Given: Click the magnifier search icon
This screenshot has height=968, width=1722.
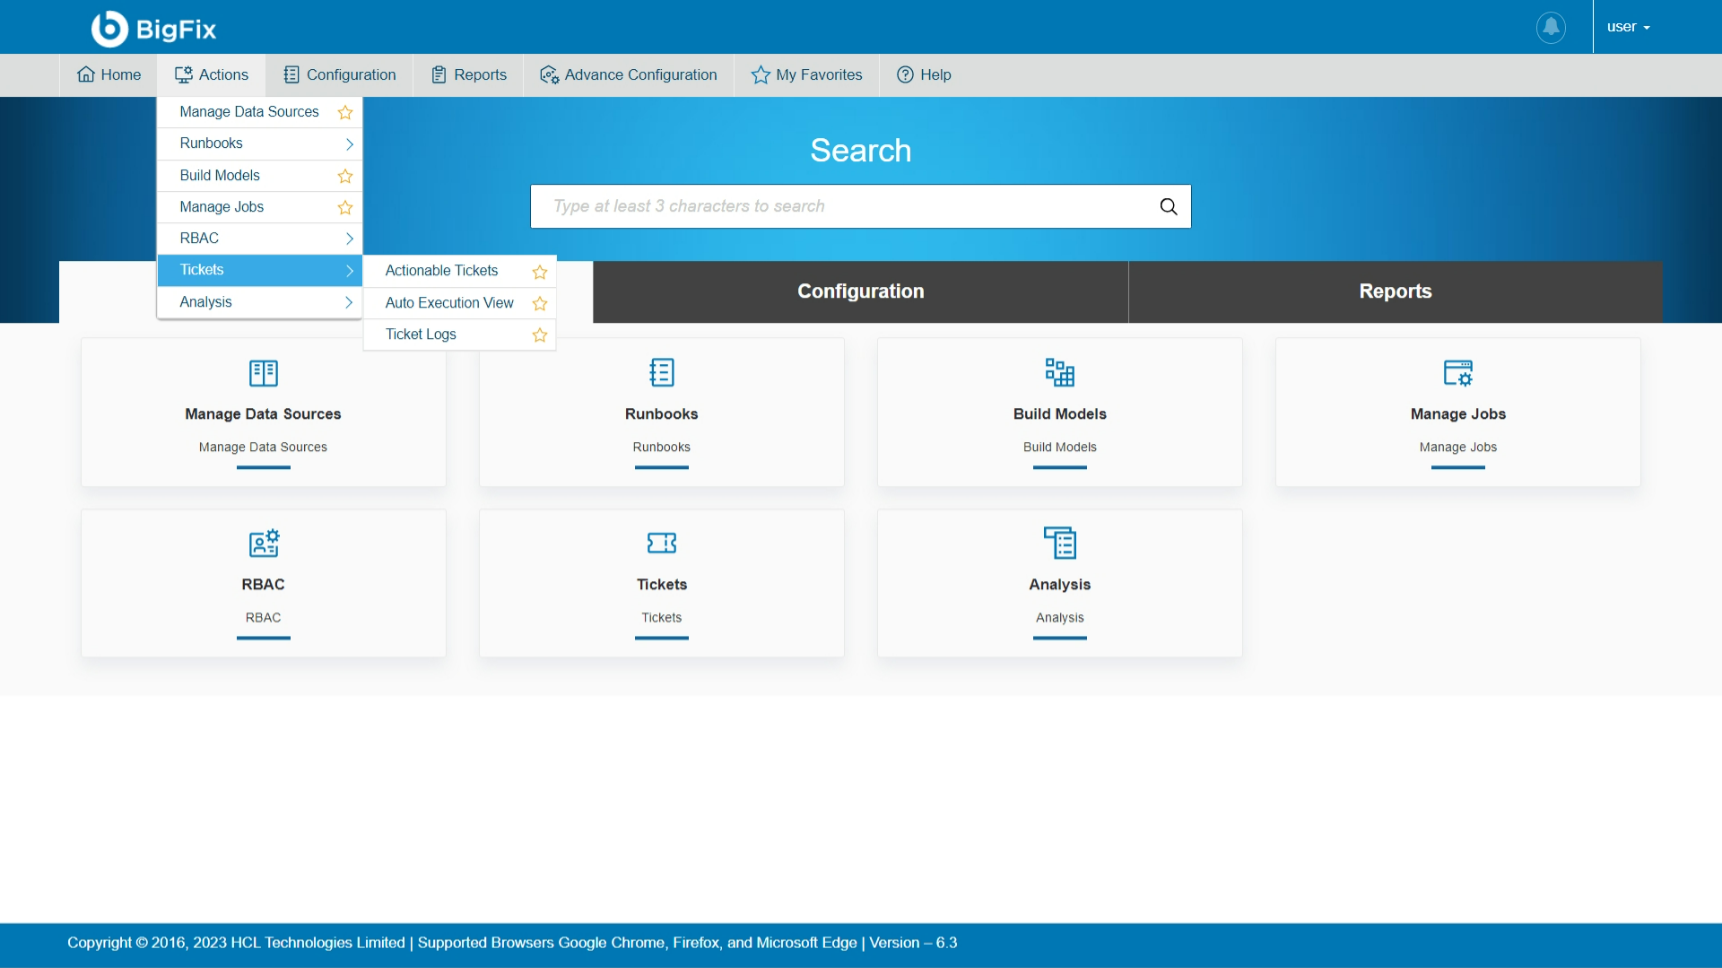Looking at the screenshot, I should pyautogui.click(x=1168, y=207).
